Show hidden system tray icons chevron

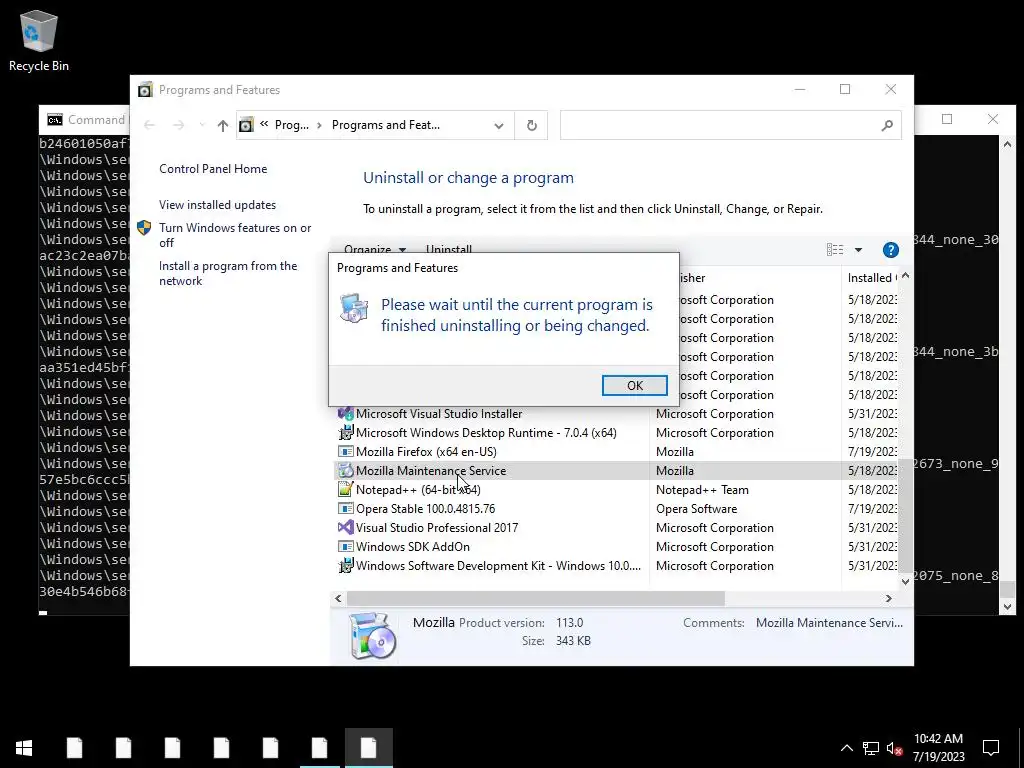[x=846, y=748]
